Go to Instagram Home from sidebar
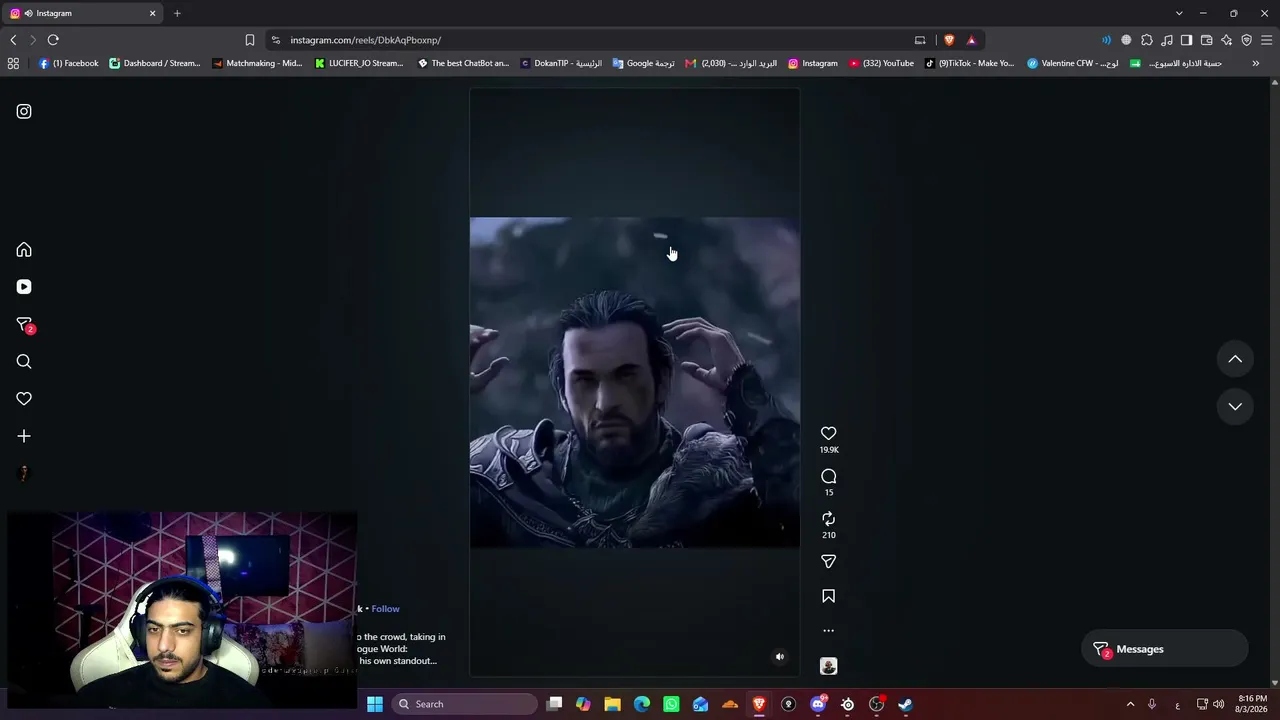The height and width of the screenshot is (720, 1280). [x=24, y=250]
